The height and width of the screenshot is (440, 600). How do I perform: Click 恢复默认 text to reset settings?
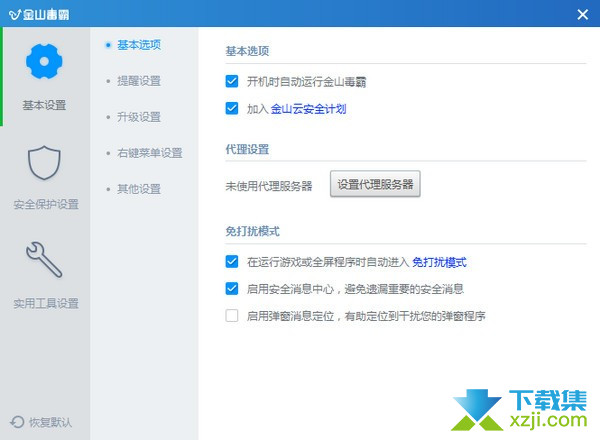pyautogui.click(x=50, y=422)
